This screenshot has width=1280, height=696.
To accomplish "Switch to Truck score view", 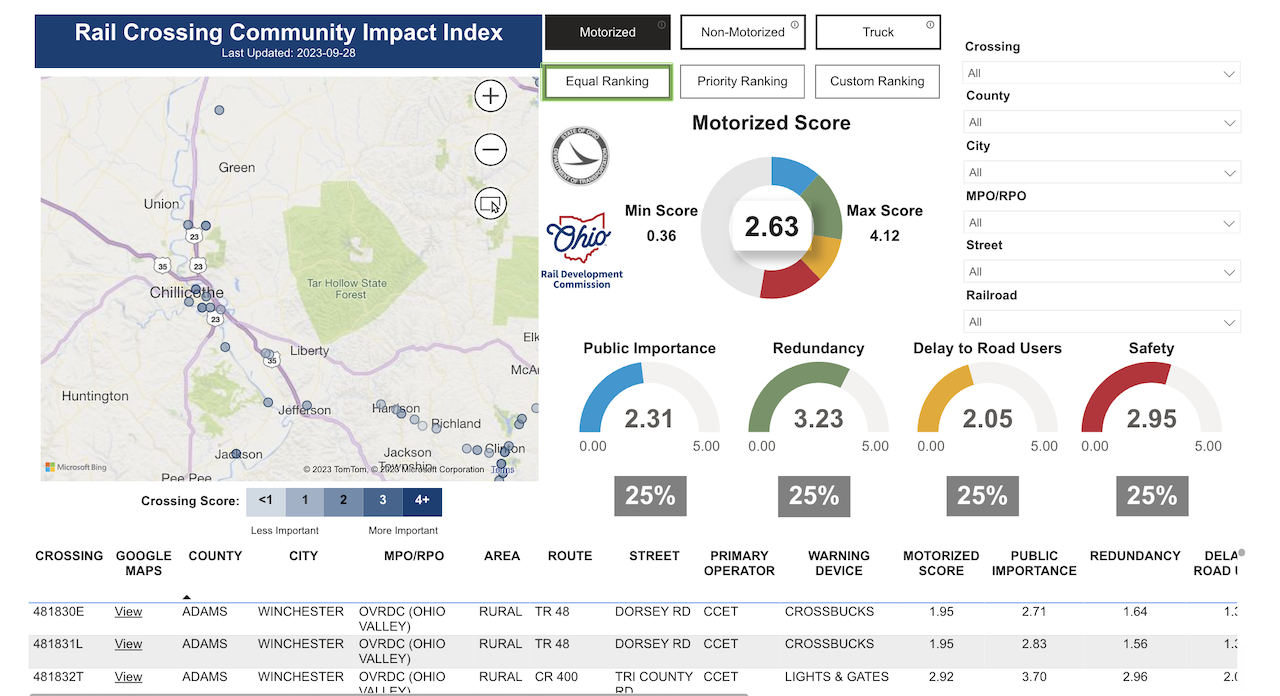I will [878, 33].
